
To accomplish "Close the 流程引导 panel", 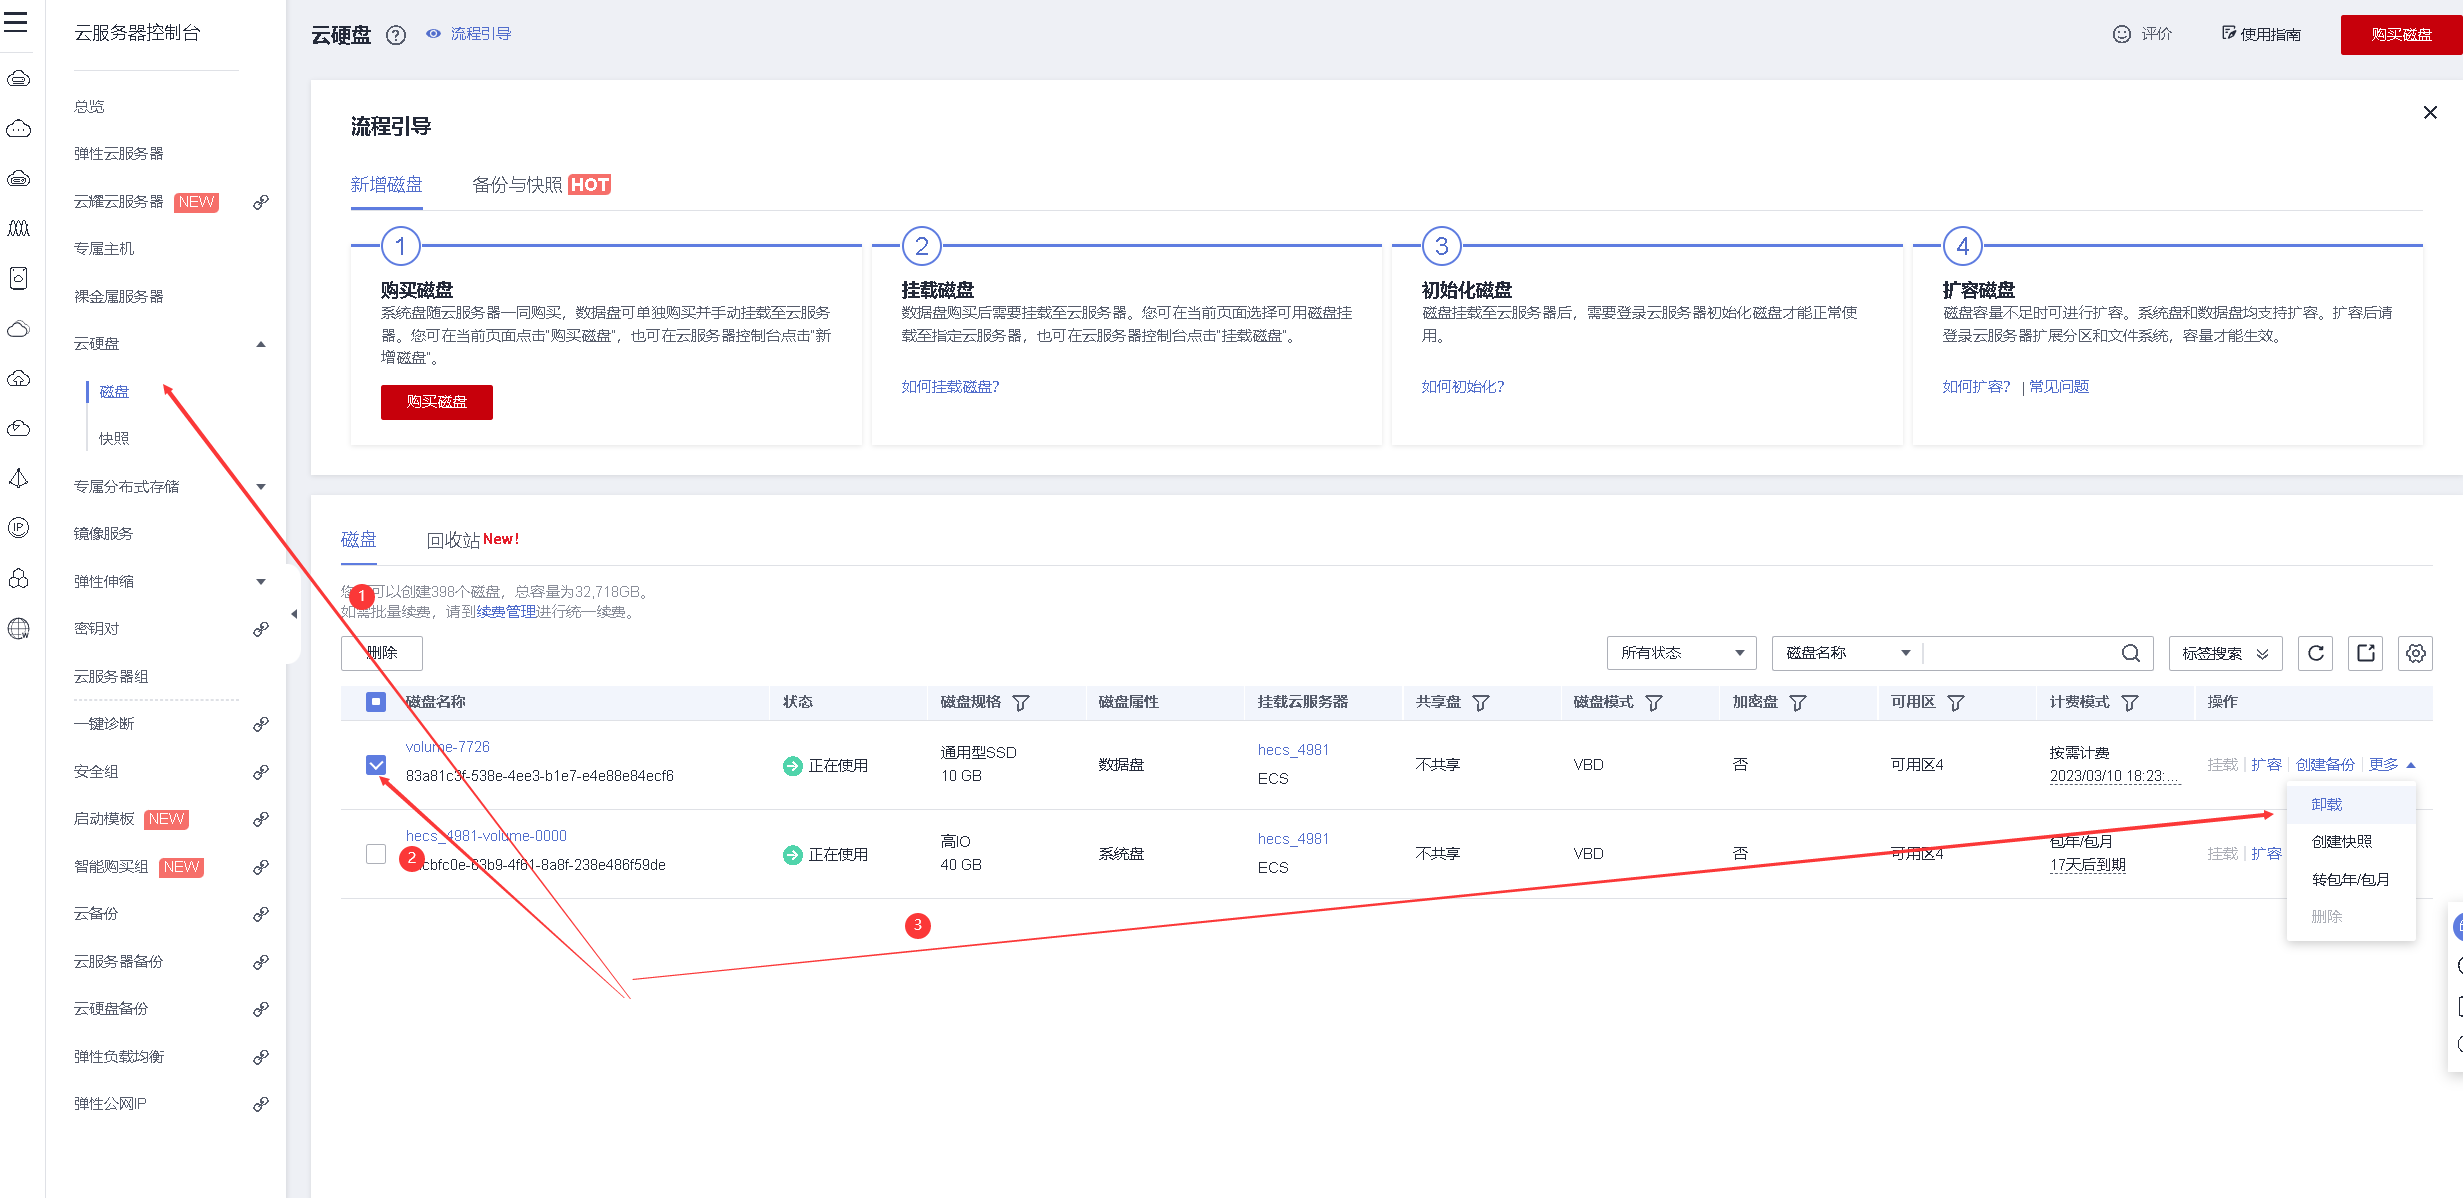I will coord(2430,112).
